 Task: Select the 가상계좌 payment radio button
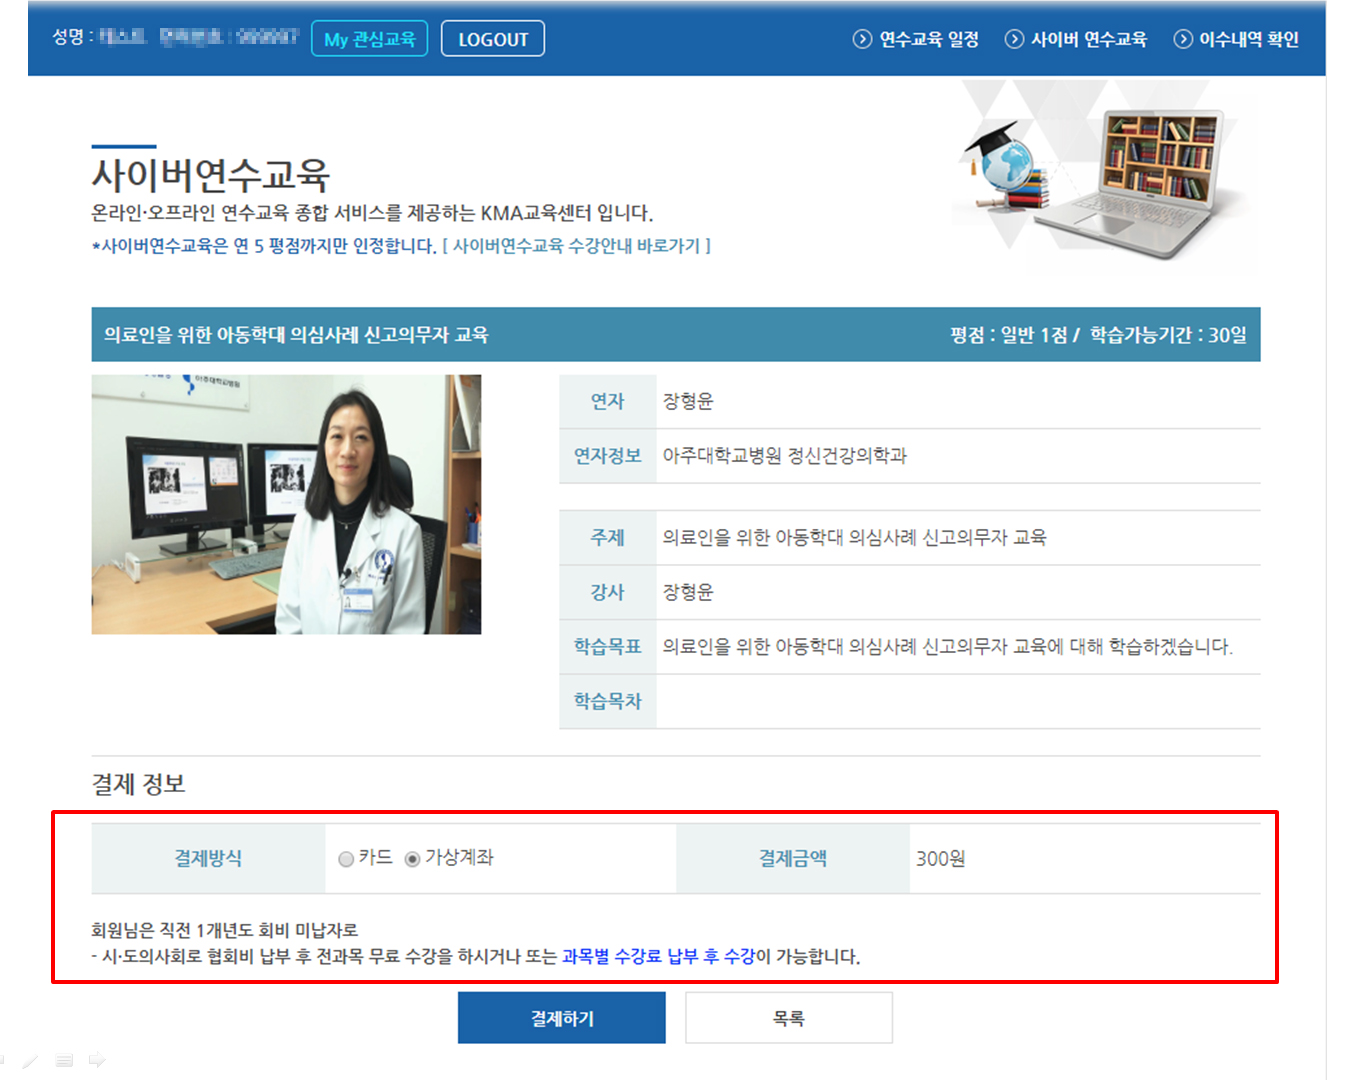point(412,859)
